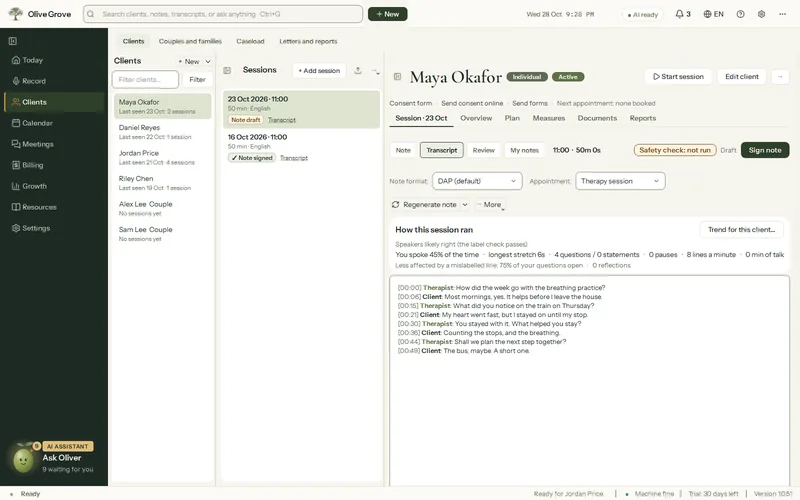Toggle sessions panel collapse icon
The image size is (800, 500).
pyautogui.click(x=227, y=70)
